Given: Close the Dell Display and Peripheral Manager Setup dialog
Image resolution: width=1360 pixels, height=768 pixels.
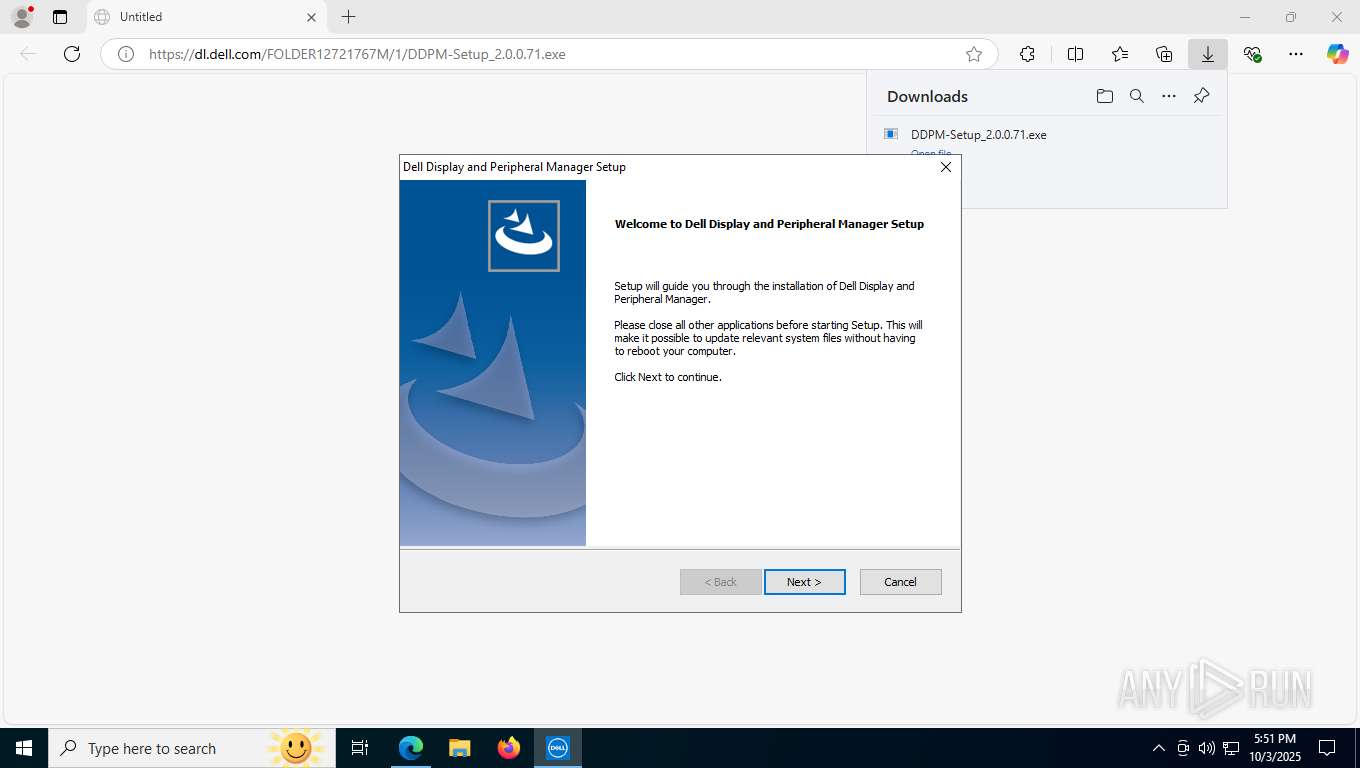Looking at the screenshot, I should (x=945, y=167).
